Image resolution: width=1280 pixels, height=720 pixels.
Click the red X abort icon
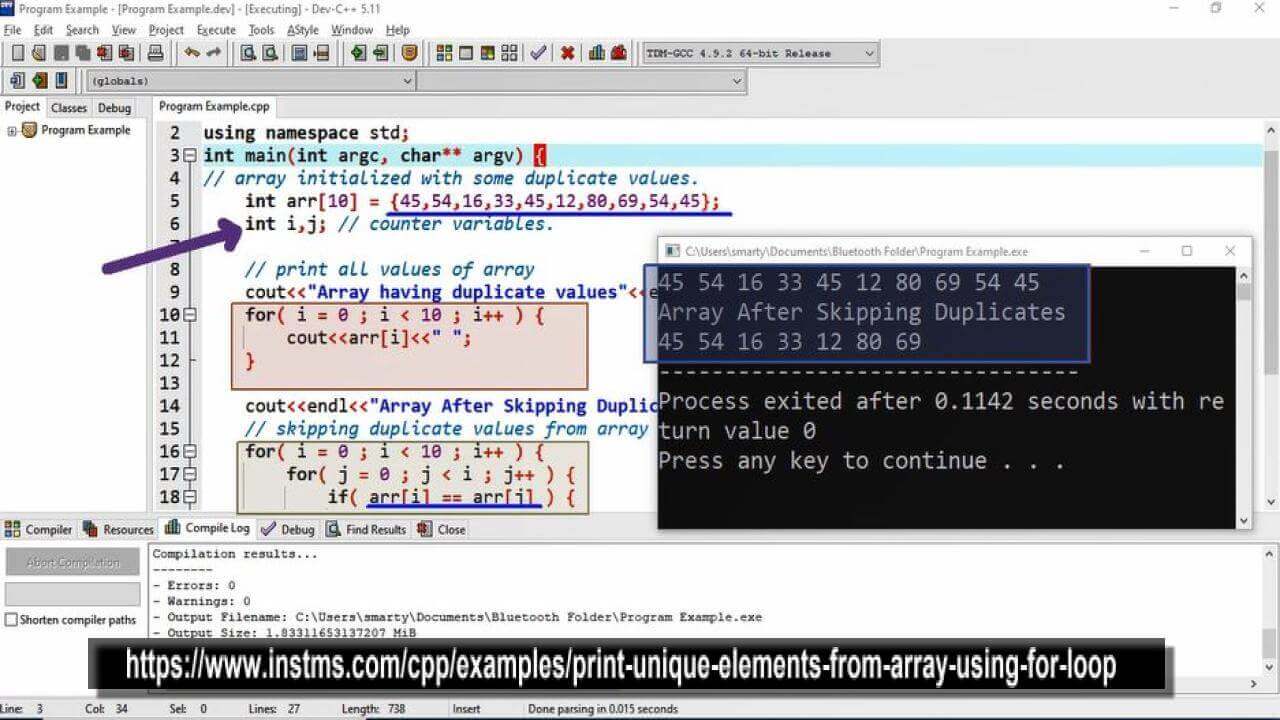[x=567, y=53]
